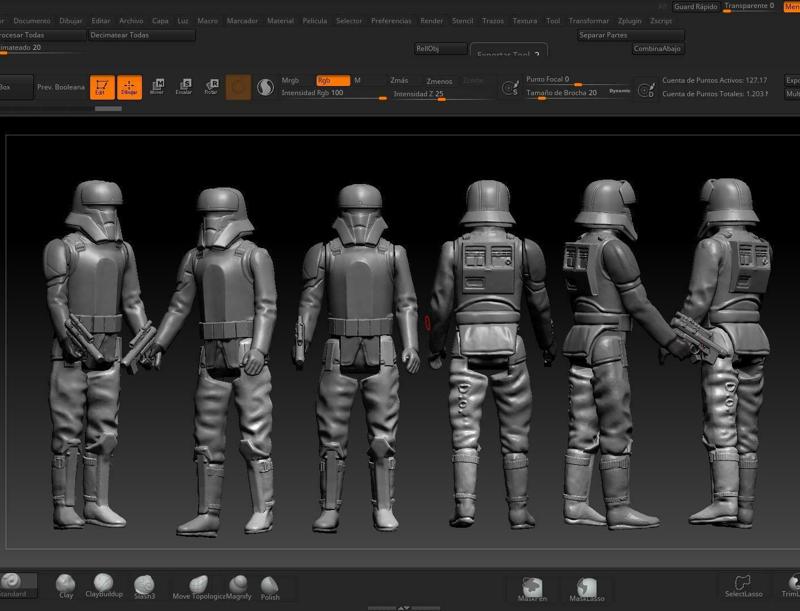The width and height of the screenshot is (800, 611).
Task: Toggle the Rgb channel button
Action: [332, 80]
